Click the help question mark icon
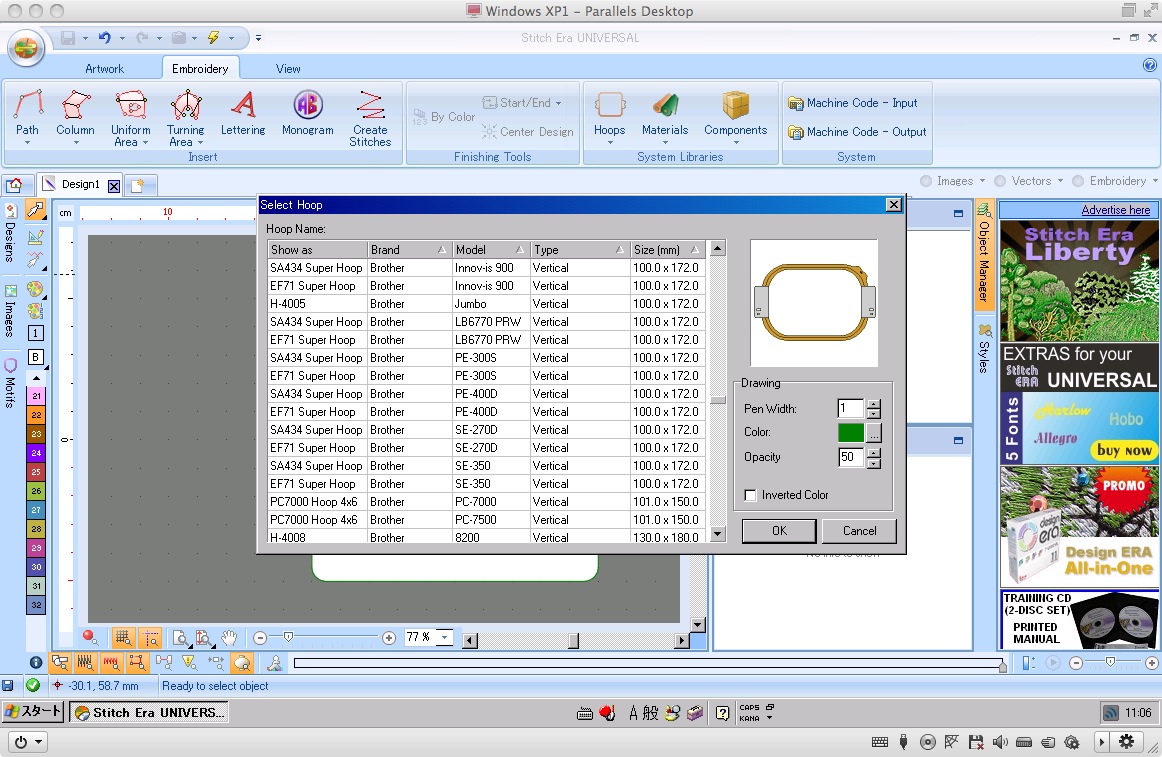Image resolution: width=1162 pixels, height=757 pixels. 1149,65
